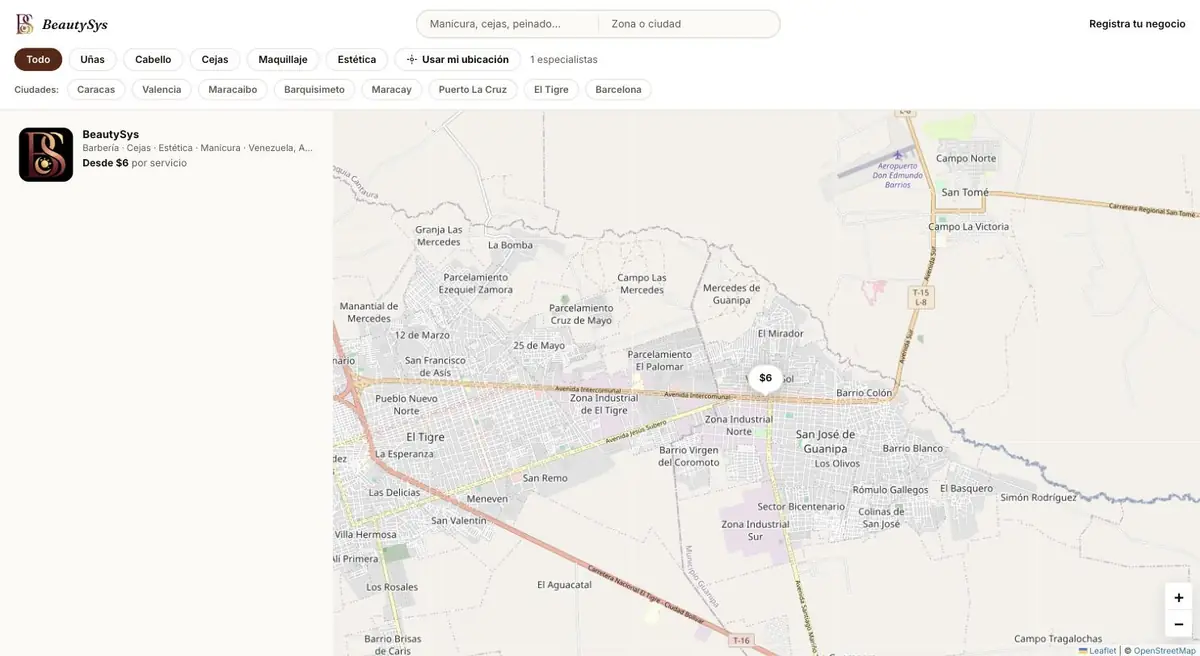The width and height of the screenshot is (1200, 656).
Task: Click the Campo Norte map label
Action: tap(966, 158)
